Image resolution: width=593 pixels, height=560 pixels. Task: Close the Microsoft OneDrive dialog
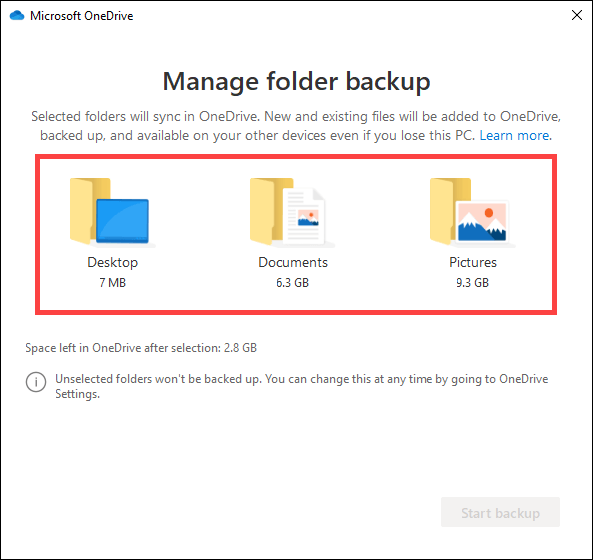coord(577,15)
